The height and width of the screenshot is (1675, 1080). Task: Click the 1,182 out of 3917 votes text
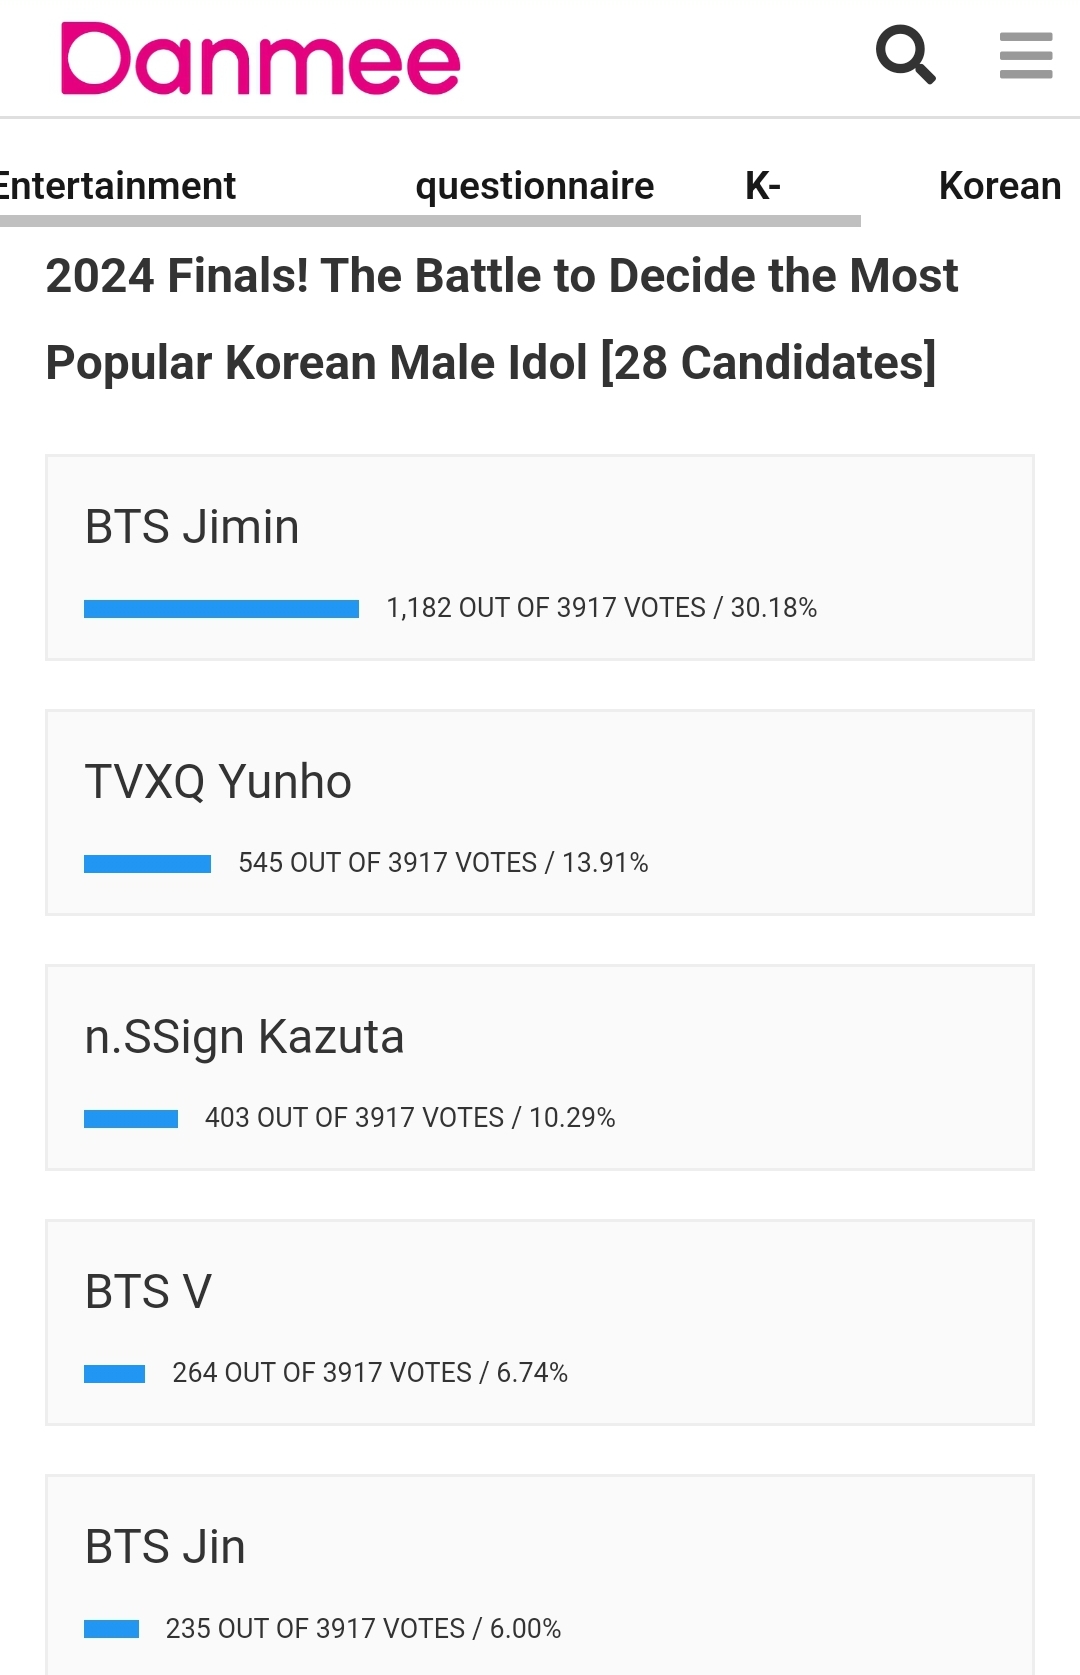[x=601, y=608]
